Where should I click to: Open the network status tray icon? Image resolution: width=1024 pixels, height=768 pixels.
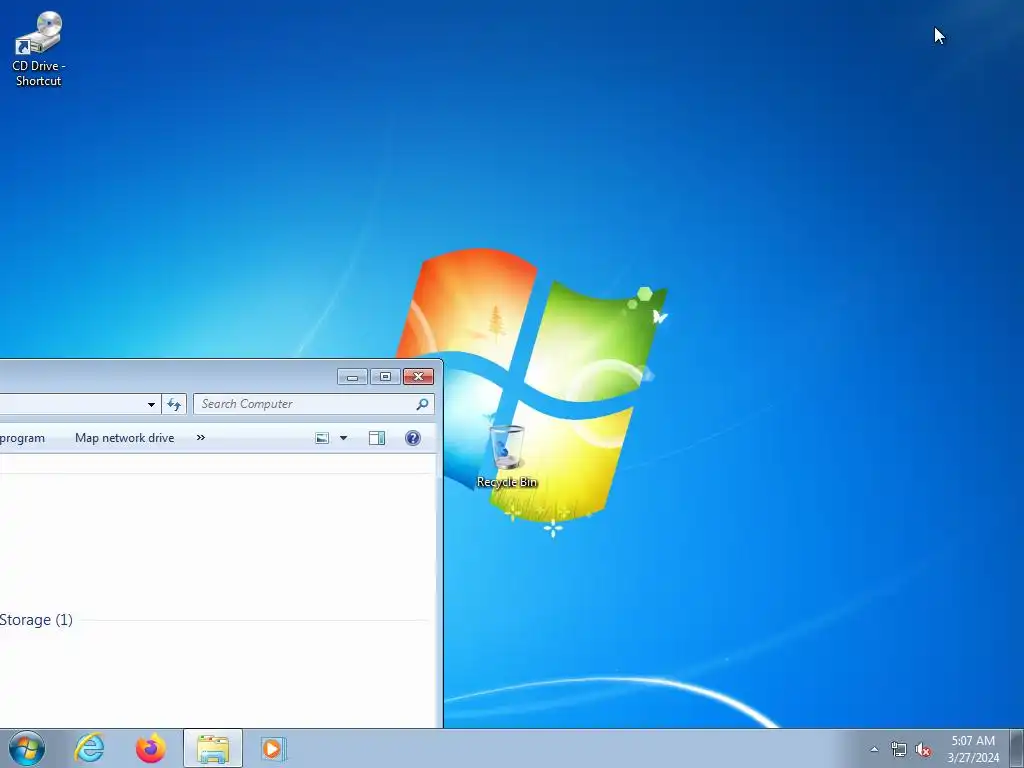tap(899, 750)
